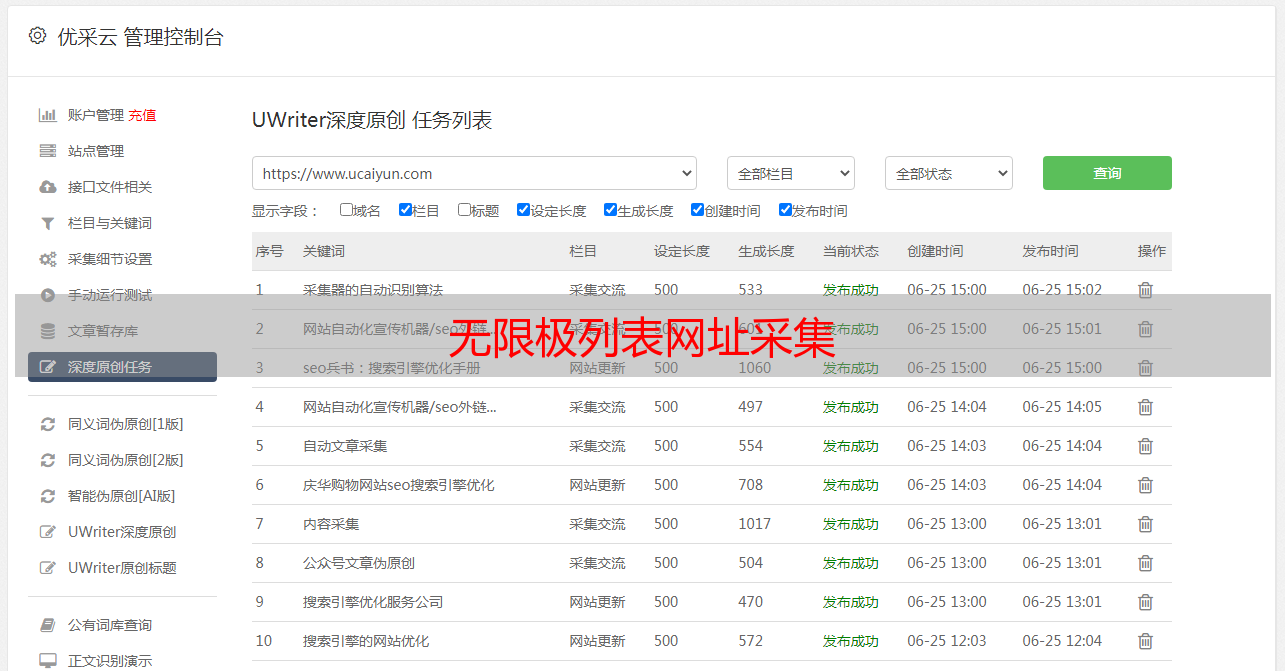This screenshot has width=1285, height=671.
Task: Click the bar chart icon for 账户管理
Action: click(47, 115)
